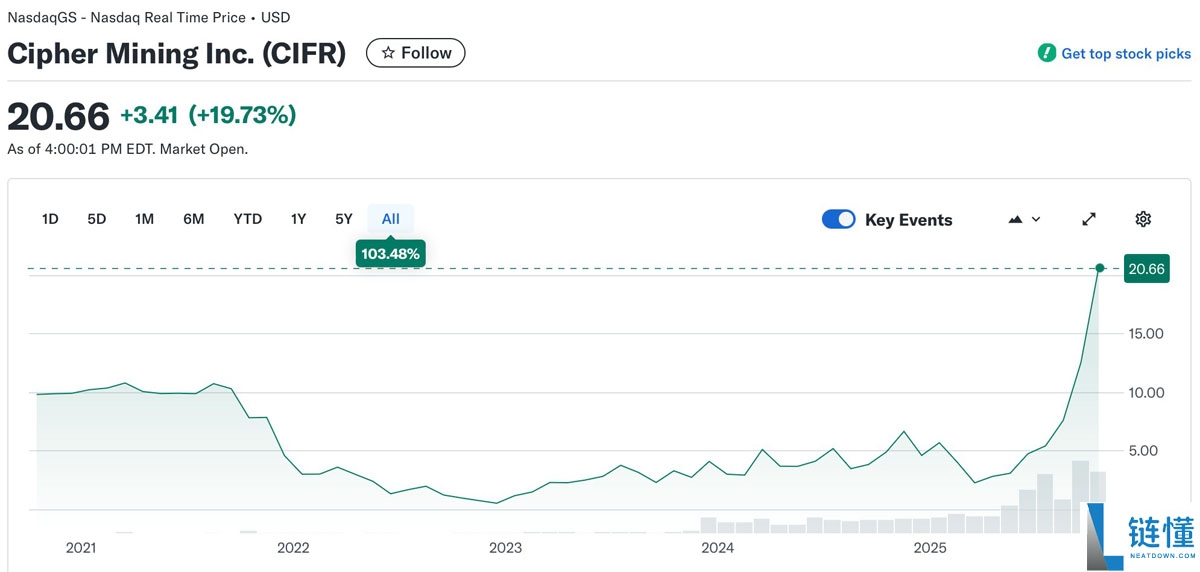Select the 5D range tab
This screenshot has width=1200, height=572.
[97, 219]
